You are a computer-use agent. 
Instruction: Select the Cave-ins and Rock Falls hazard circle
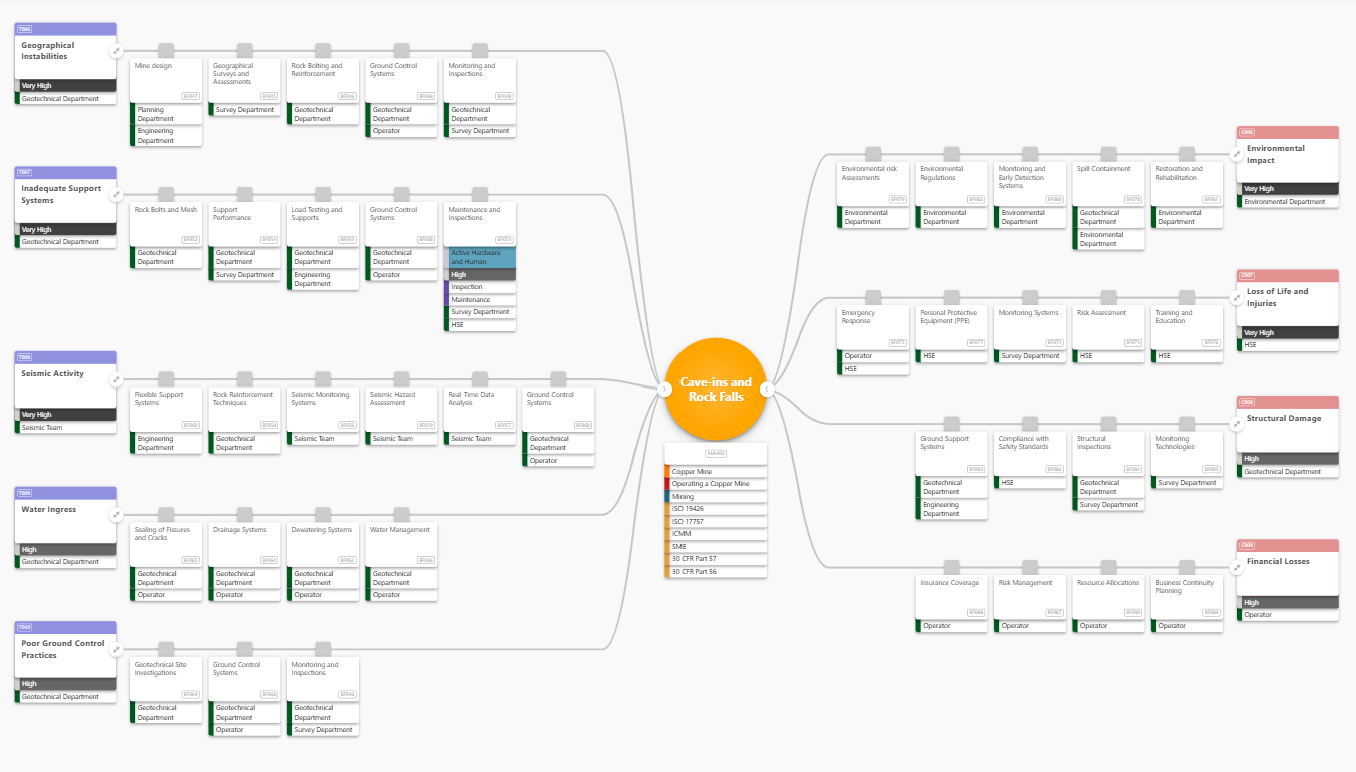click(716, 389)
